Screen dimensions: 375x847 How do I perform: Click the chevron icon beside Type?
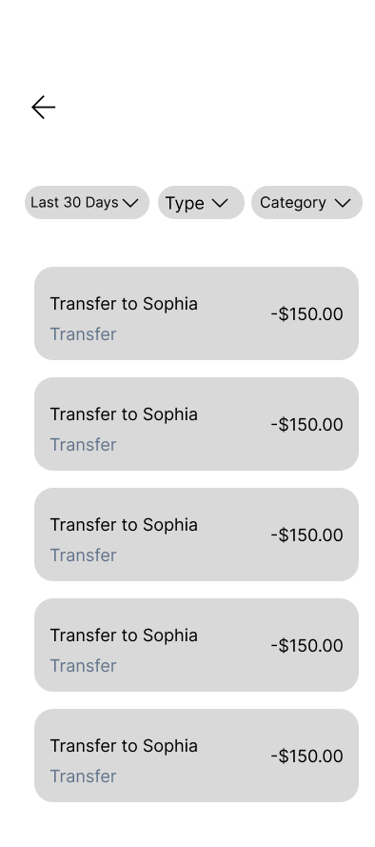pos(219,203)
